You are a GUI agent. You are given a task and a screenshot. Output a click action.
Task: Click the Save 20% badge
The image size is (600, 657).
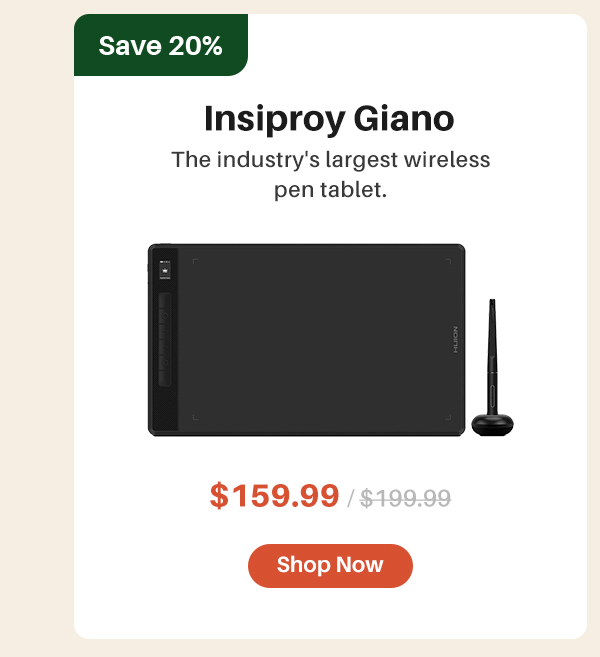point(161,45)
